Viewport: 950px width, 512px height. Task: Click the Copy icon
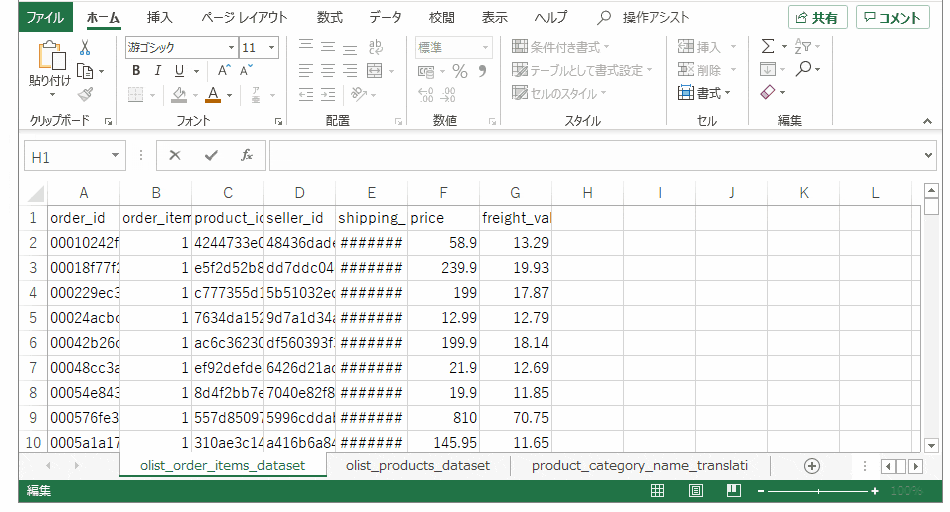[85, 71]
